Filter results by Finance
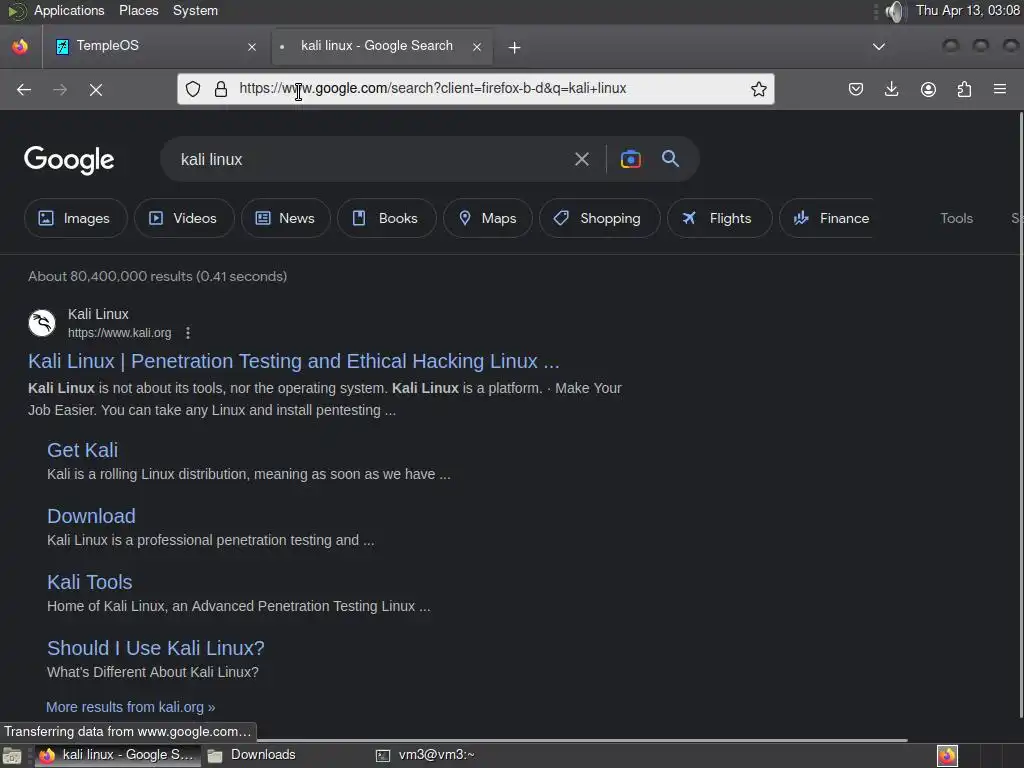The height and width of the screenshot is (768, 1024). (x=827, y=218)
